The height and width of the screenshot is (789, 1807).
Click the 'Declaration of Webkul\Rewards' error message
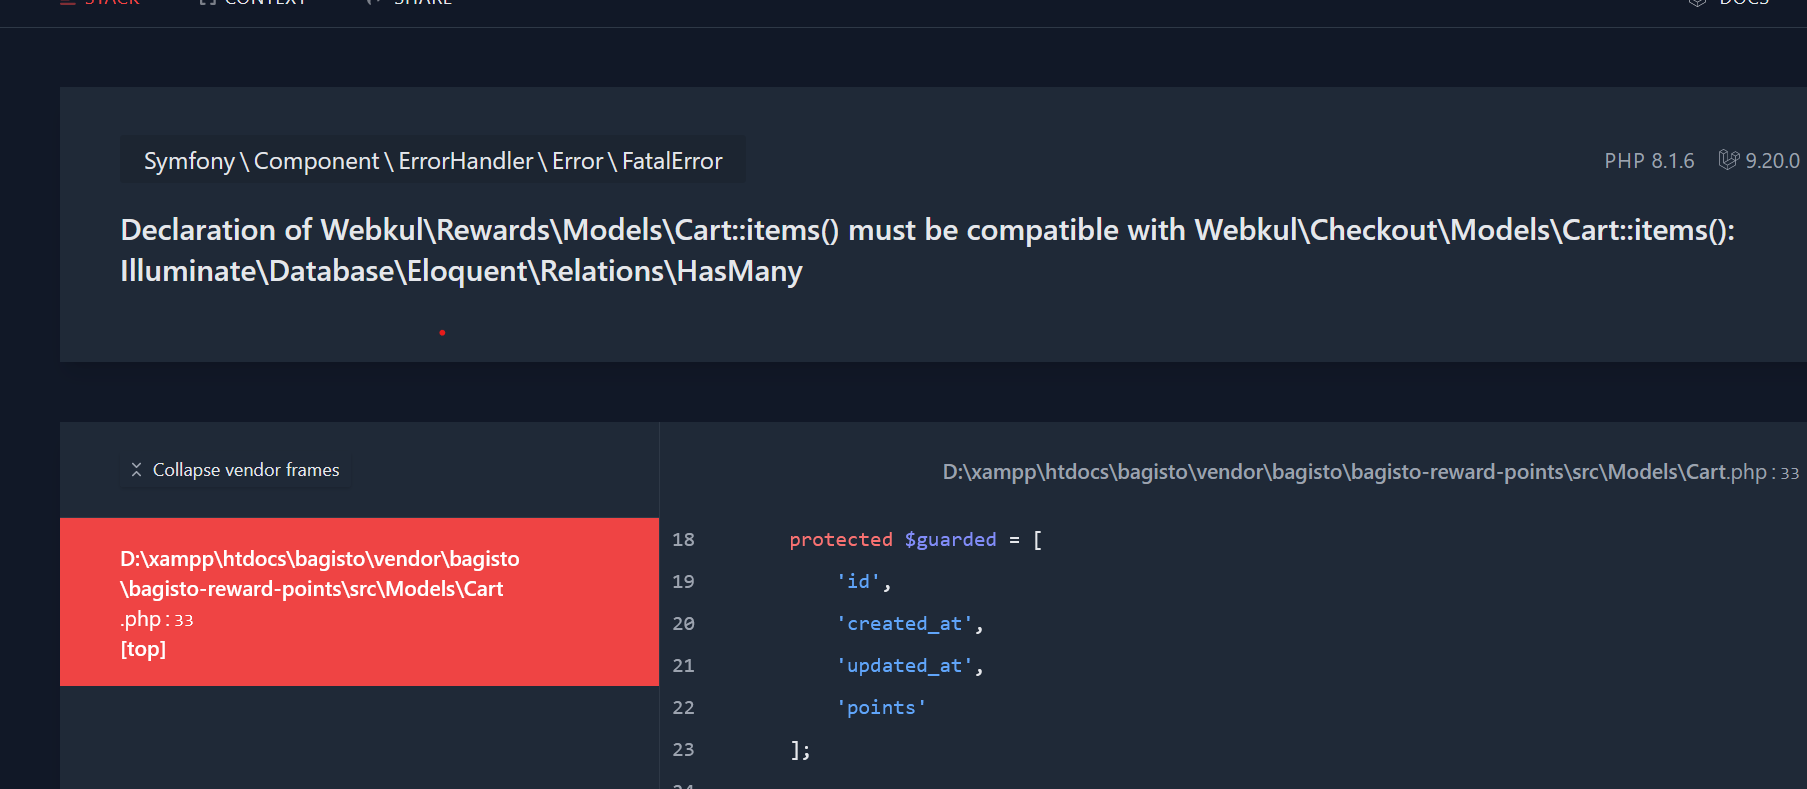[927, 250]
